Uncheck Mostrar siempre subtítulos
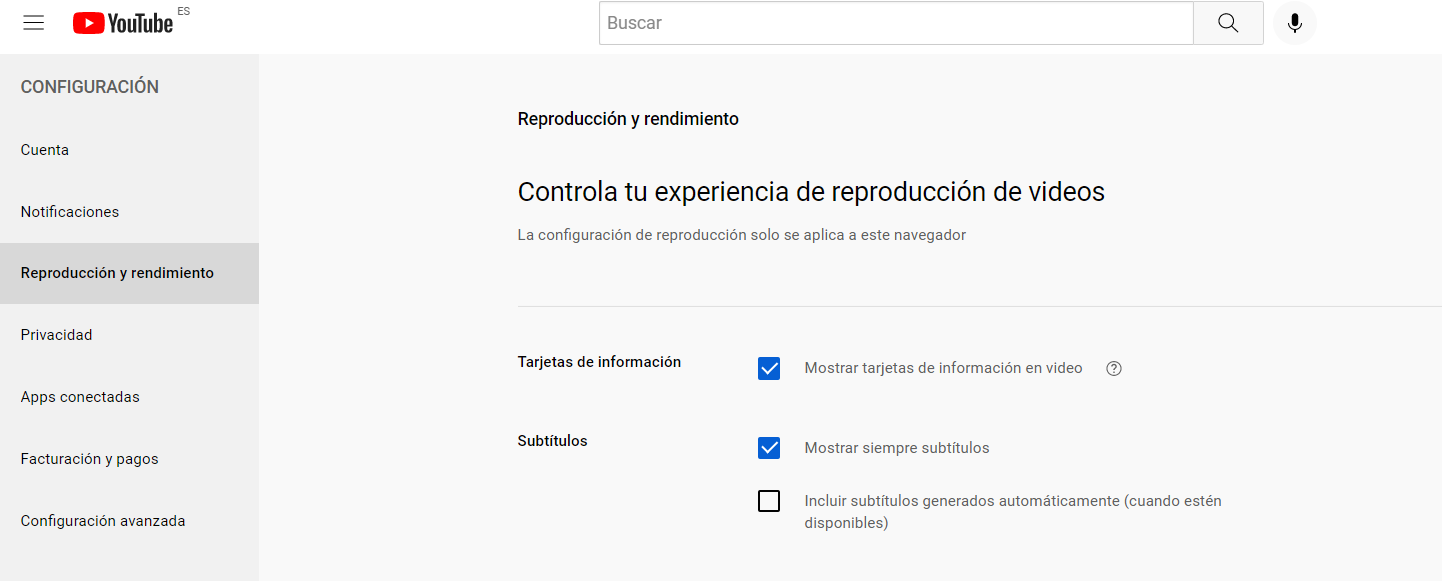Screen dimensions: 1442x581 click(x=769, y=448)
